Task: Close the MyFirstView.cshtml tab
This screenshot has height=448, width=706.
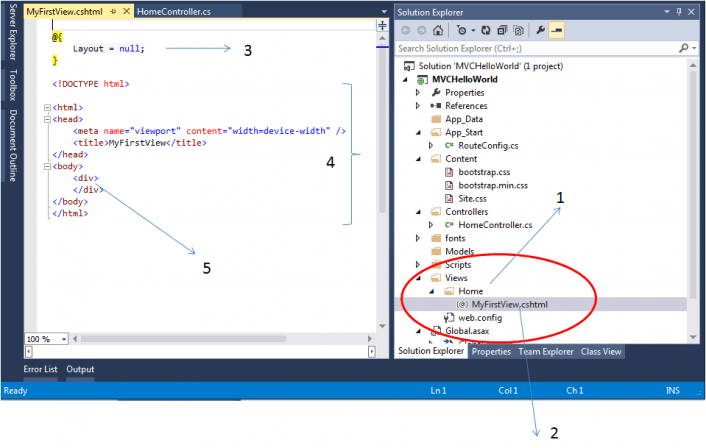Action: point(126,11)
